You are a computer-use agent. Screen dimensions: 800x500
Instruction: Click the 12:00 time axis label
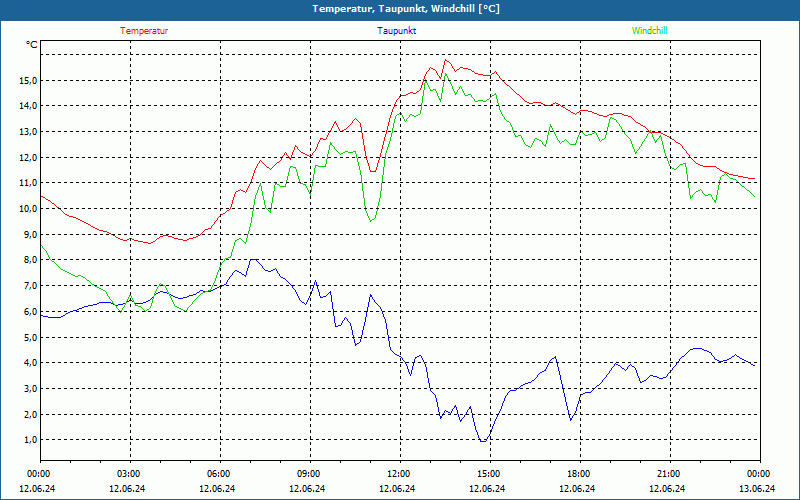[400, 474]
